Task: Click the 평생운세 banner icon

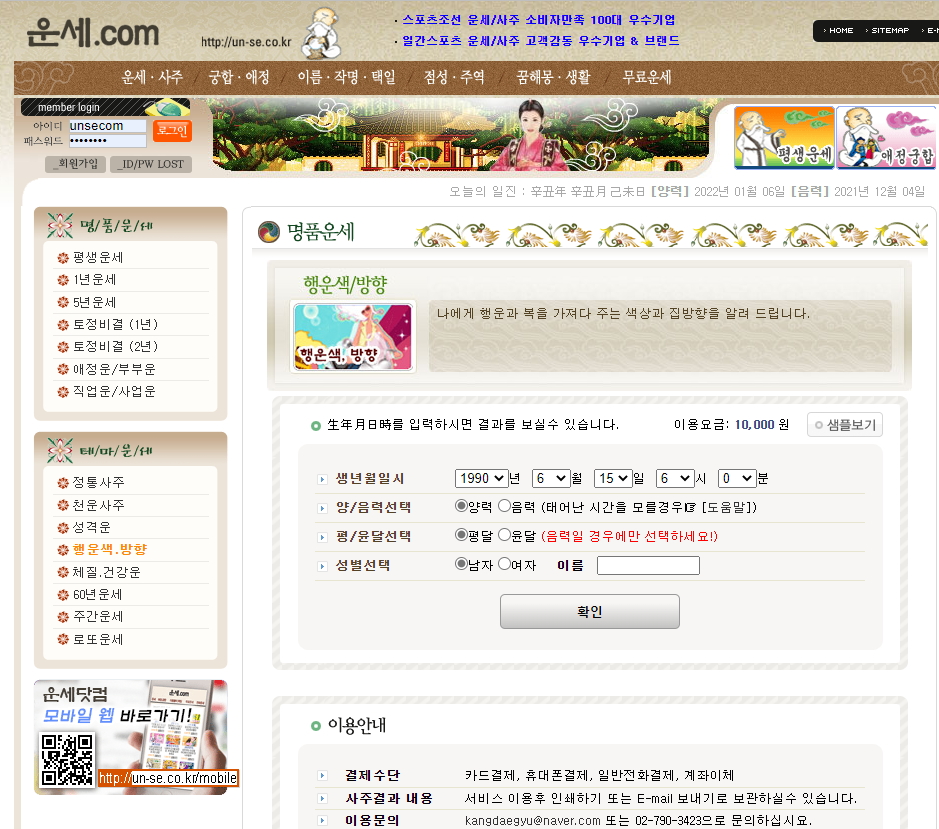Action: coord(783,137)
